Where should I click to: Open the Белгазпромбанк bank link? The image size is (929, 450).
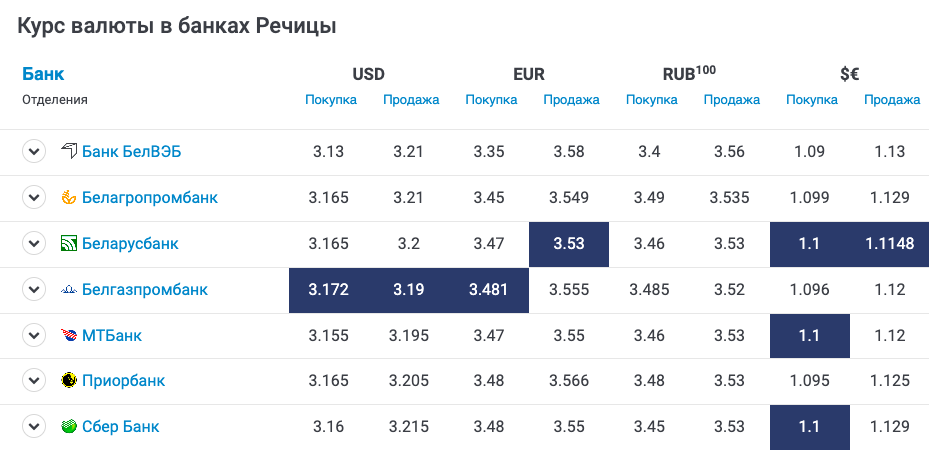tap(145, 289)
